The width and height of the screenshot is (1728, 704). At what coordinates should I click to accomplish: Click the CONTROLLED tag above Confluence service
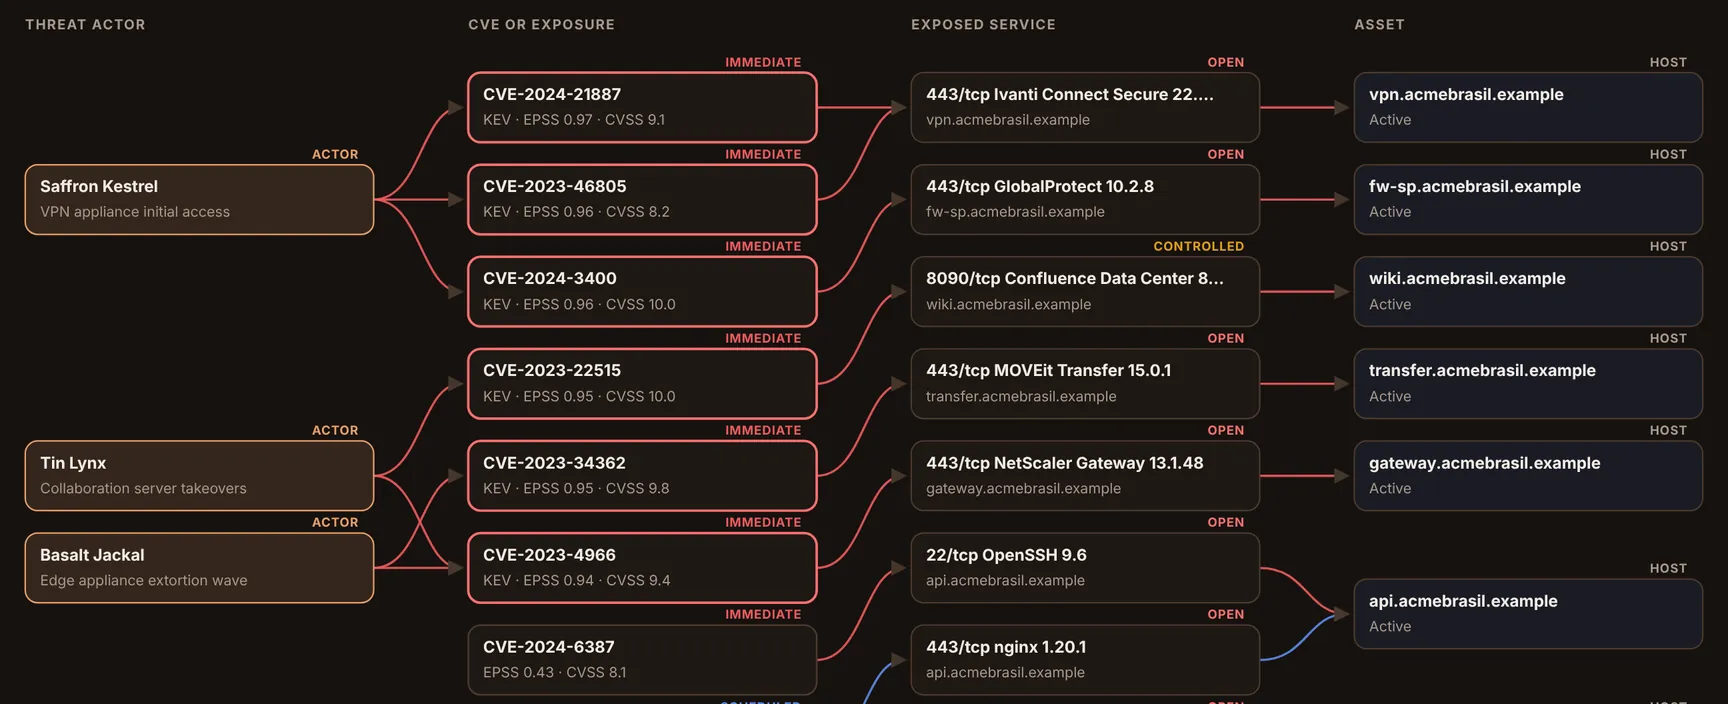[x=1198, y=246]
